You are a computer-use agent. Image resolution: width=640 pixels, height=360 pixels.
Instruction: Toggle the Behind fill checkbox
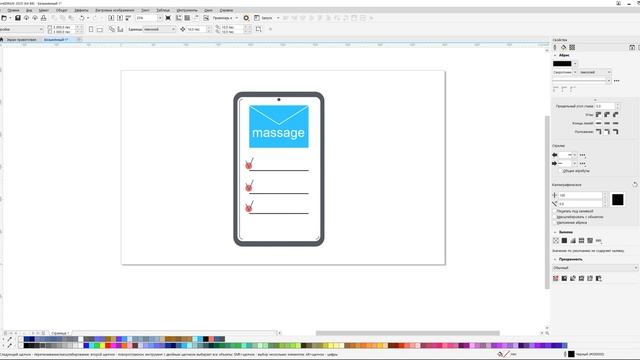point(555,211)
